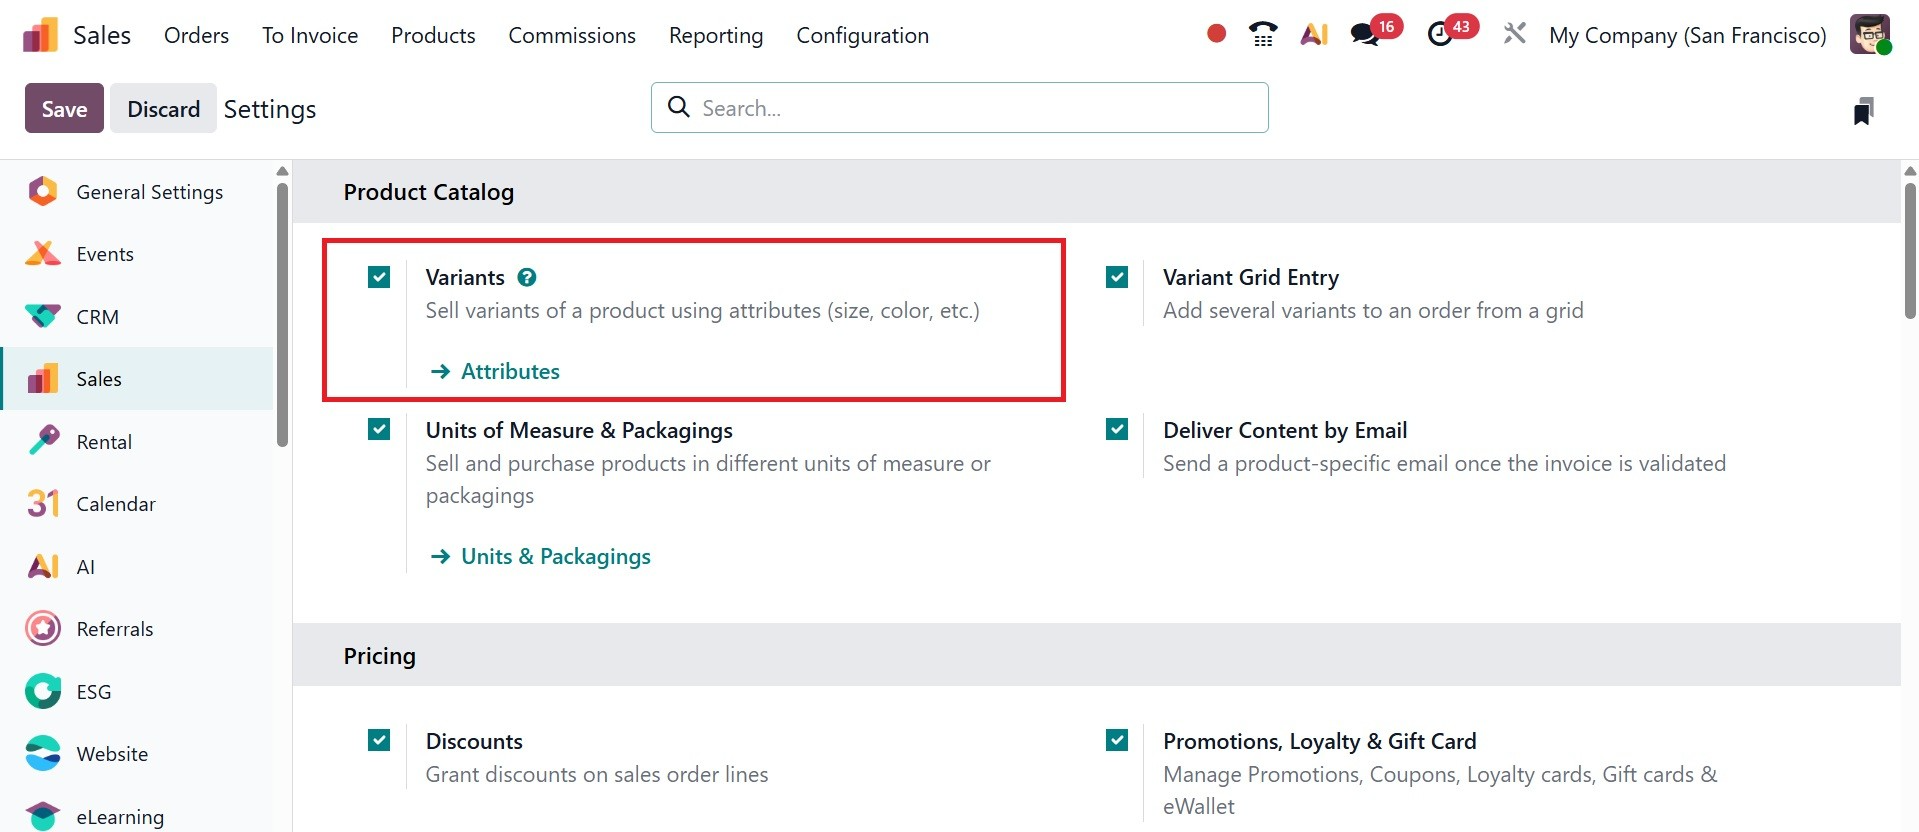The image size is (1919, 832).
Task: Toggle the Discounts checkbox
Action: [379, 740]
